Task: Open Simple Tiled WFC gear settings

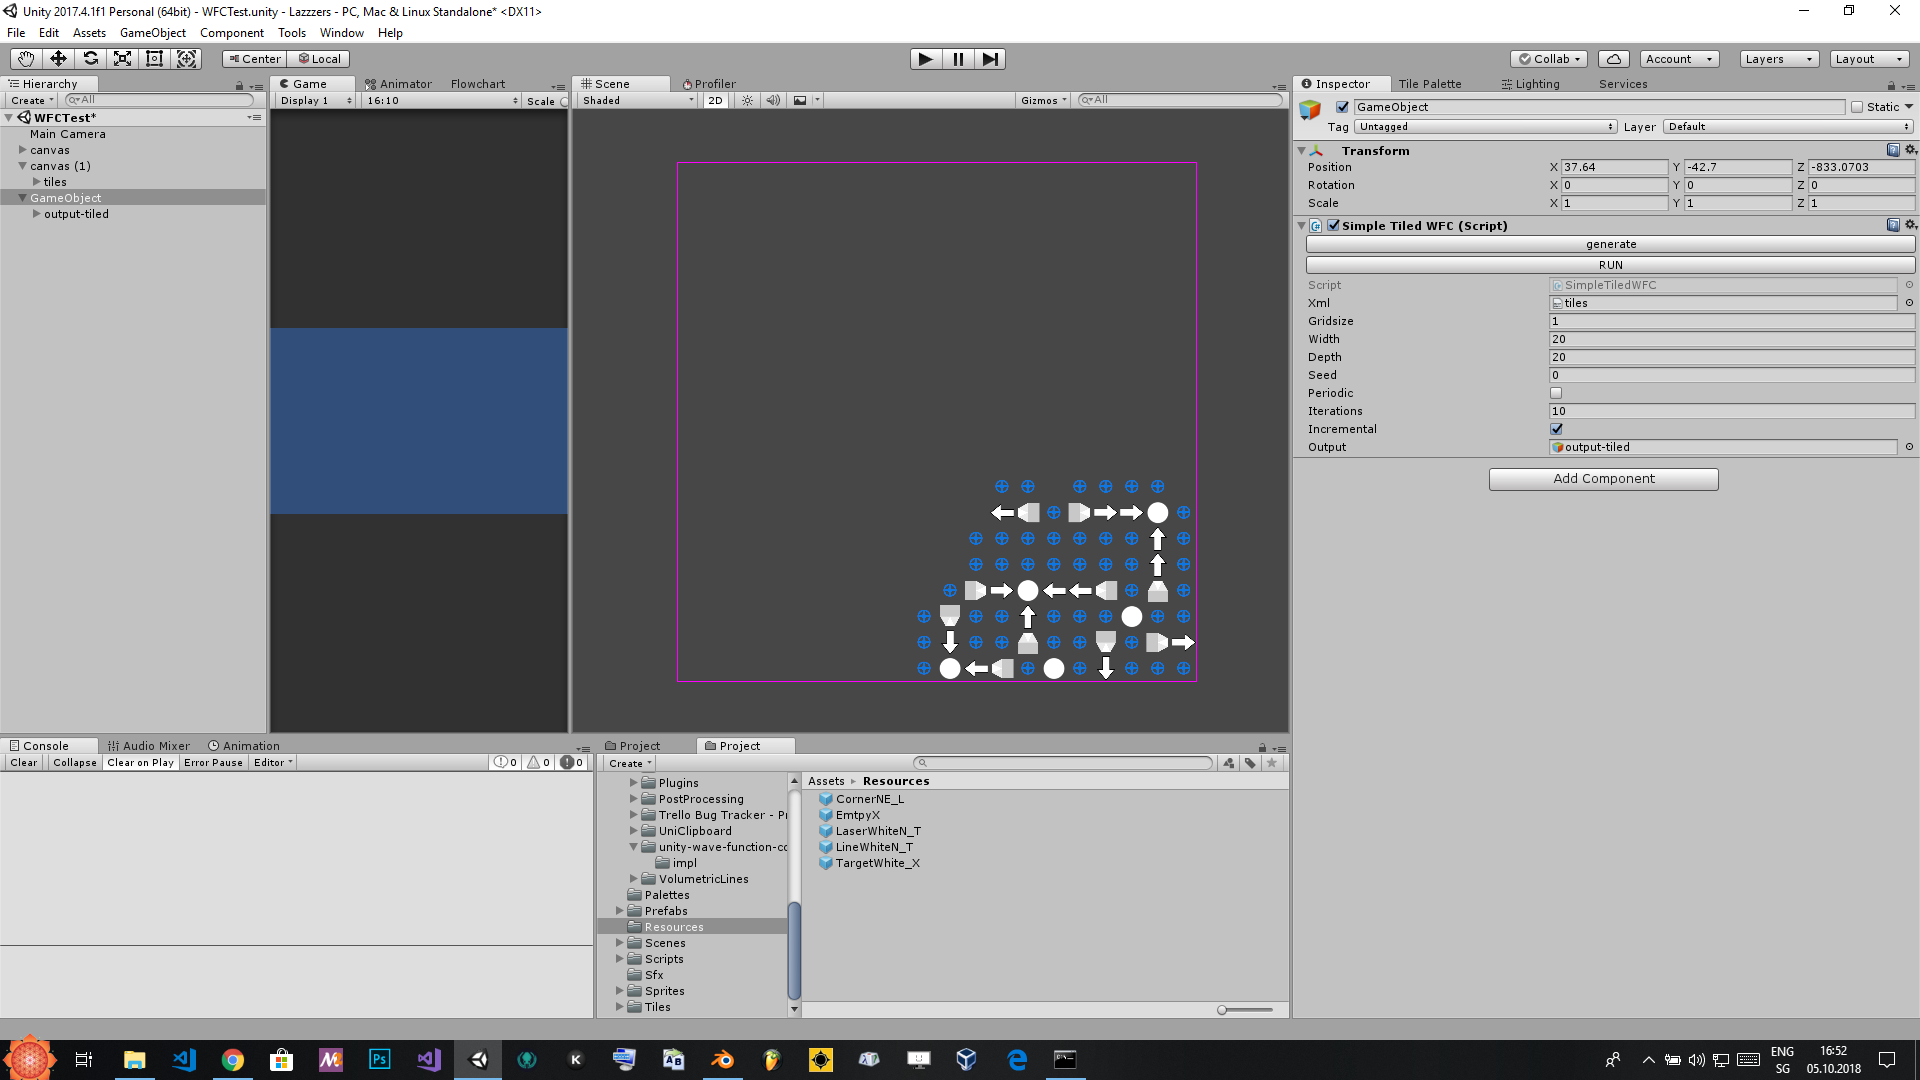Action: click(x=1910, y=225)
